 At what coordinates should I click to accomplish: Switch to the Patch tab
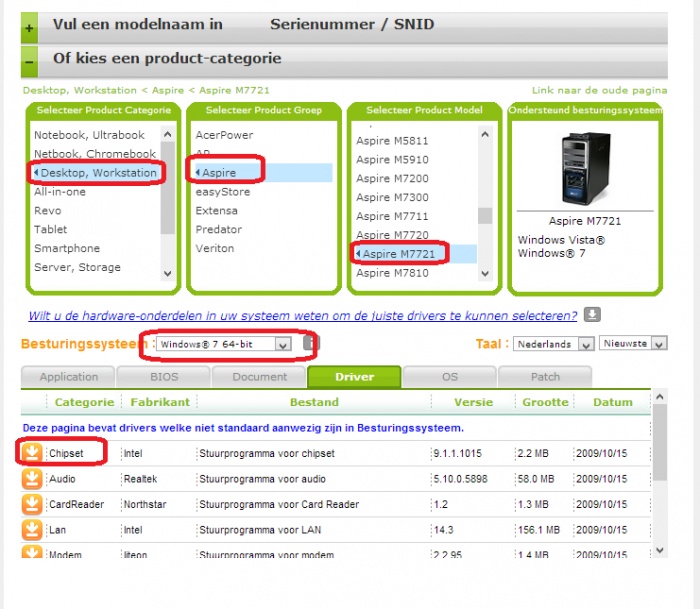point(545,377)
